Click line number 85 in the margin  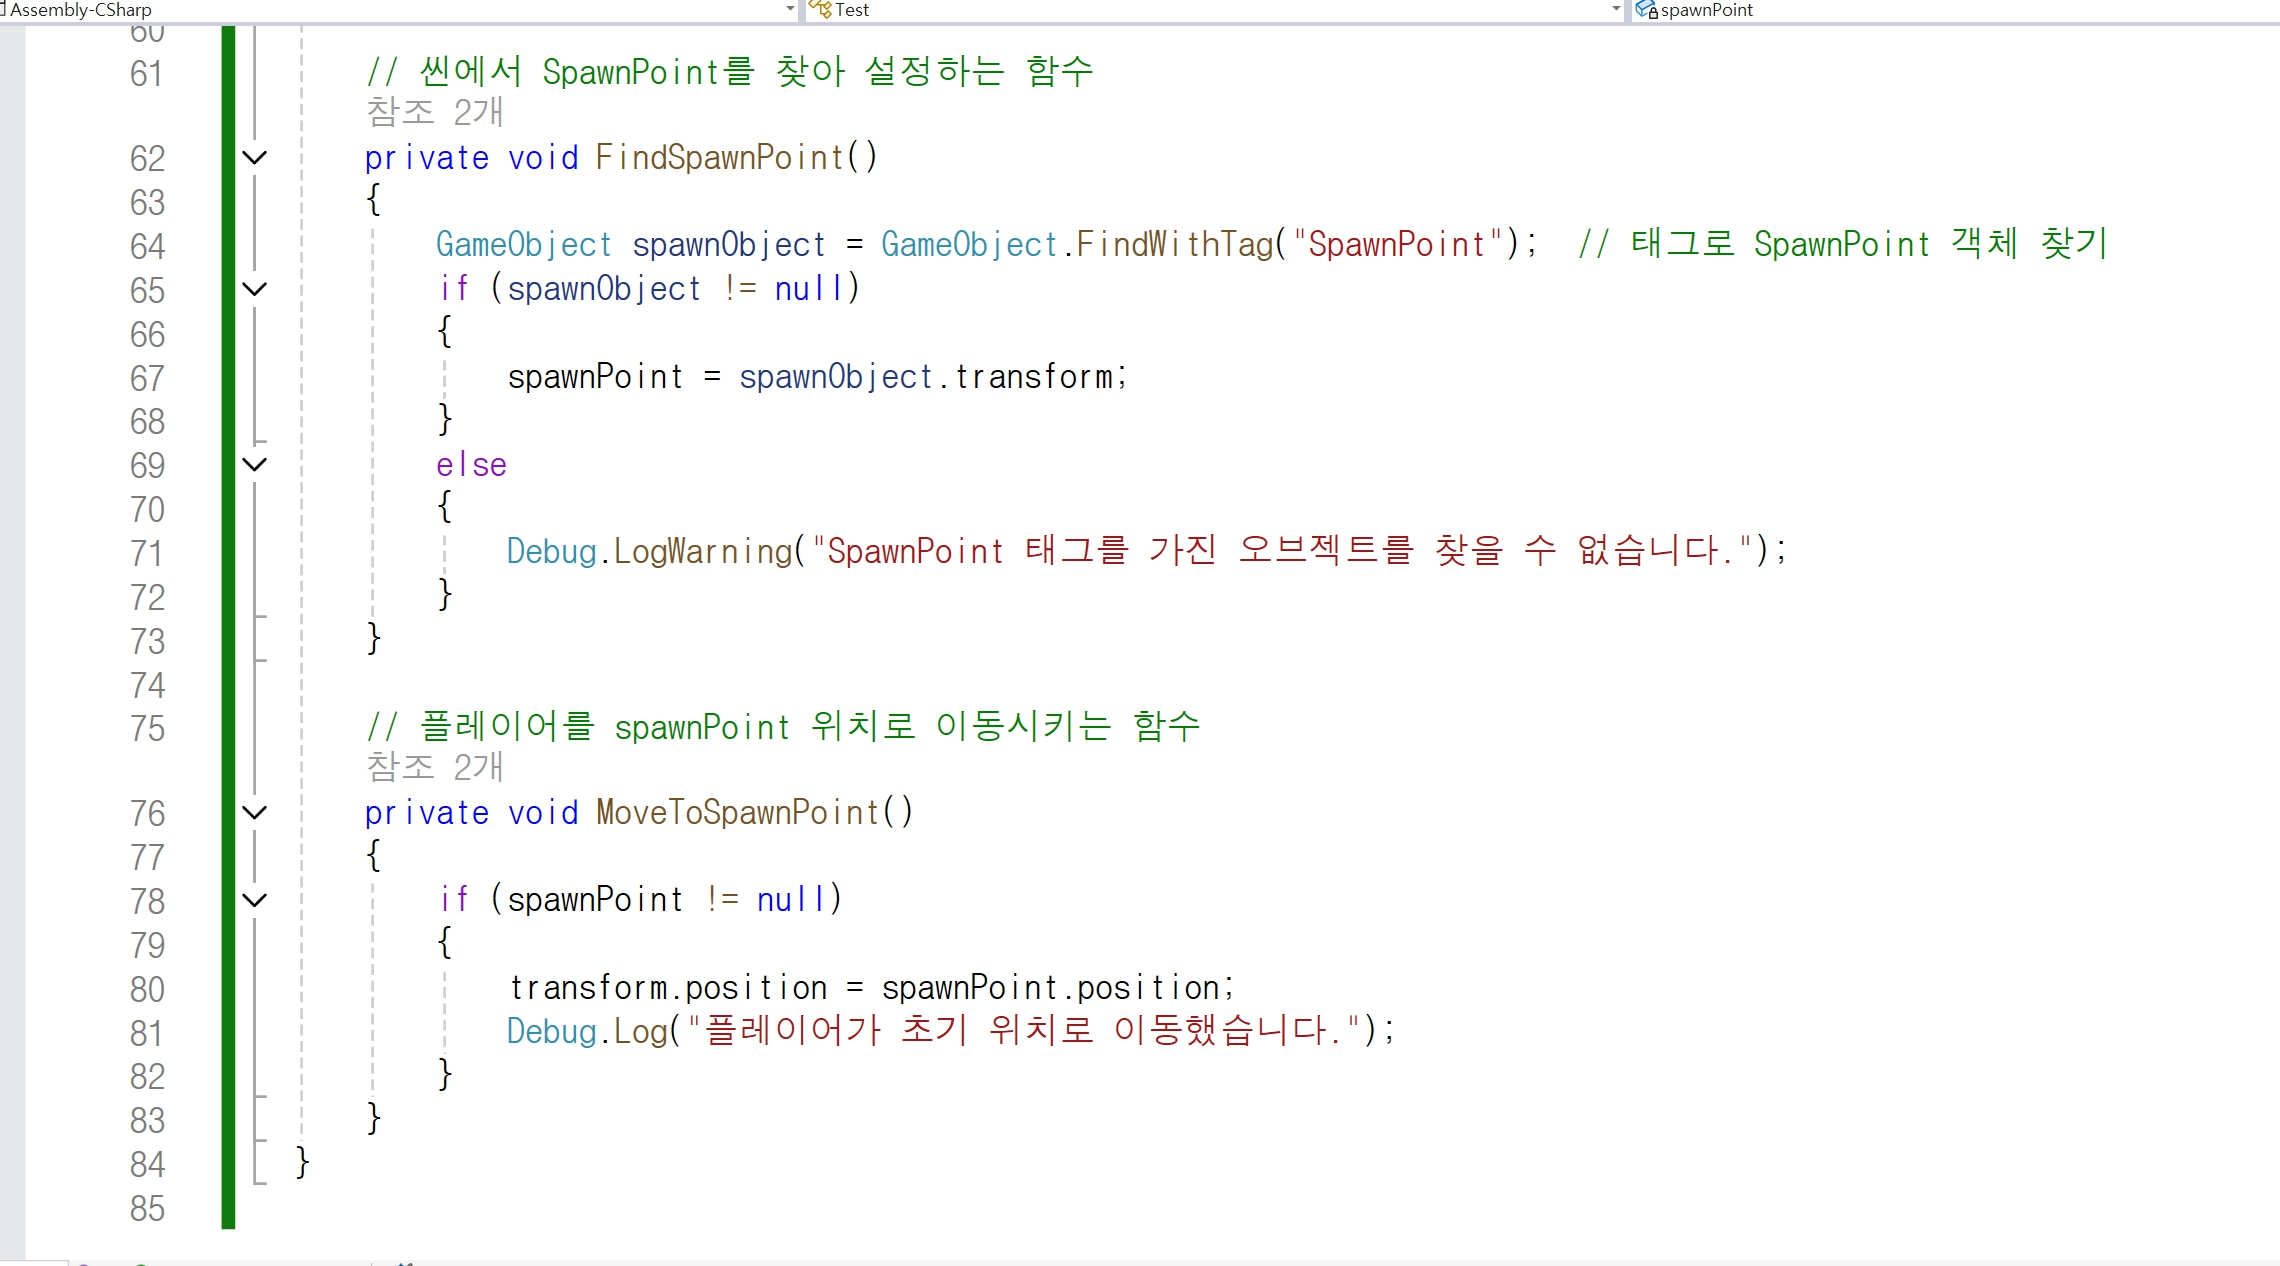pyautogui.click(x=147, y=1209)
